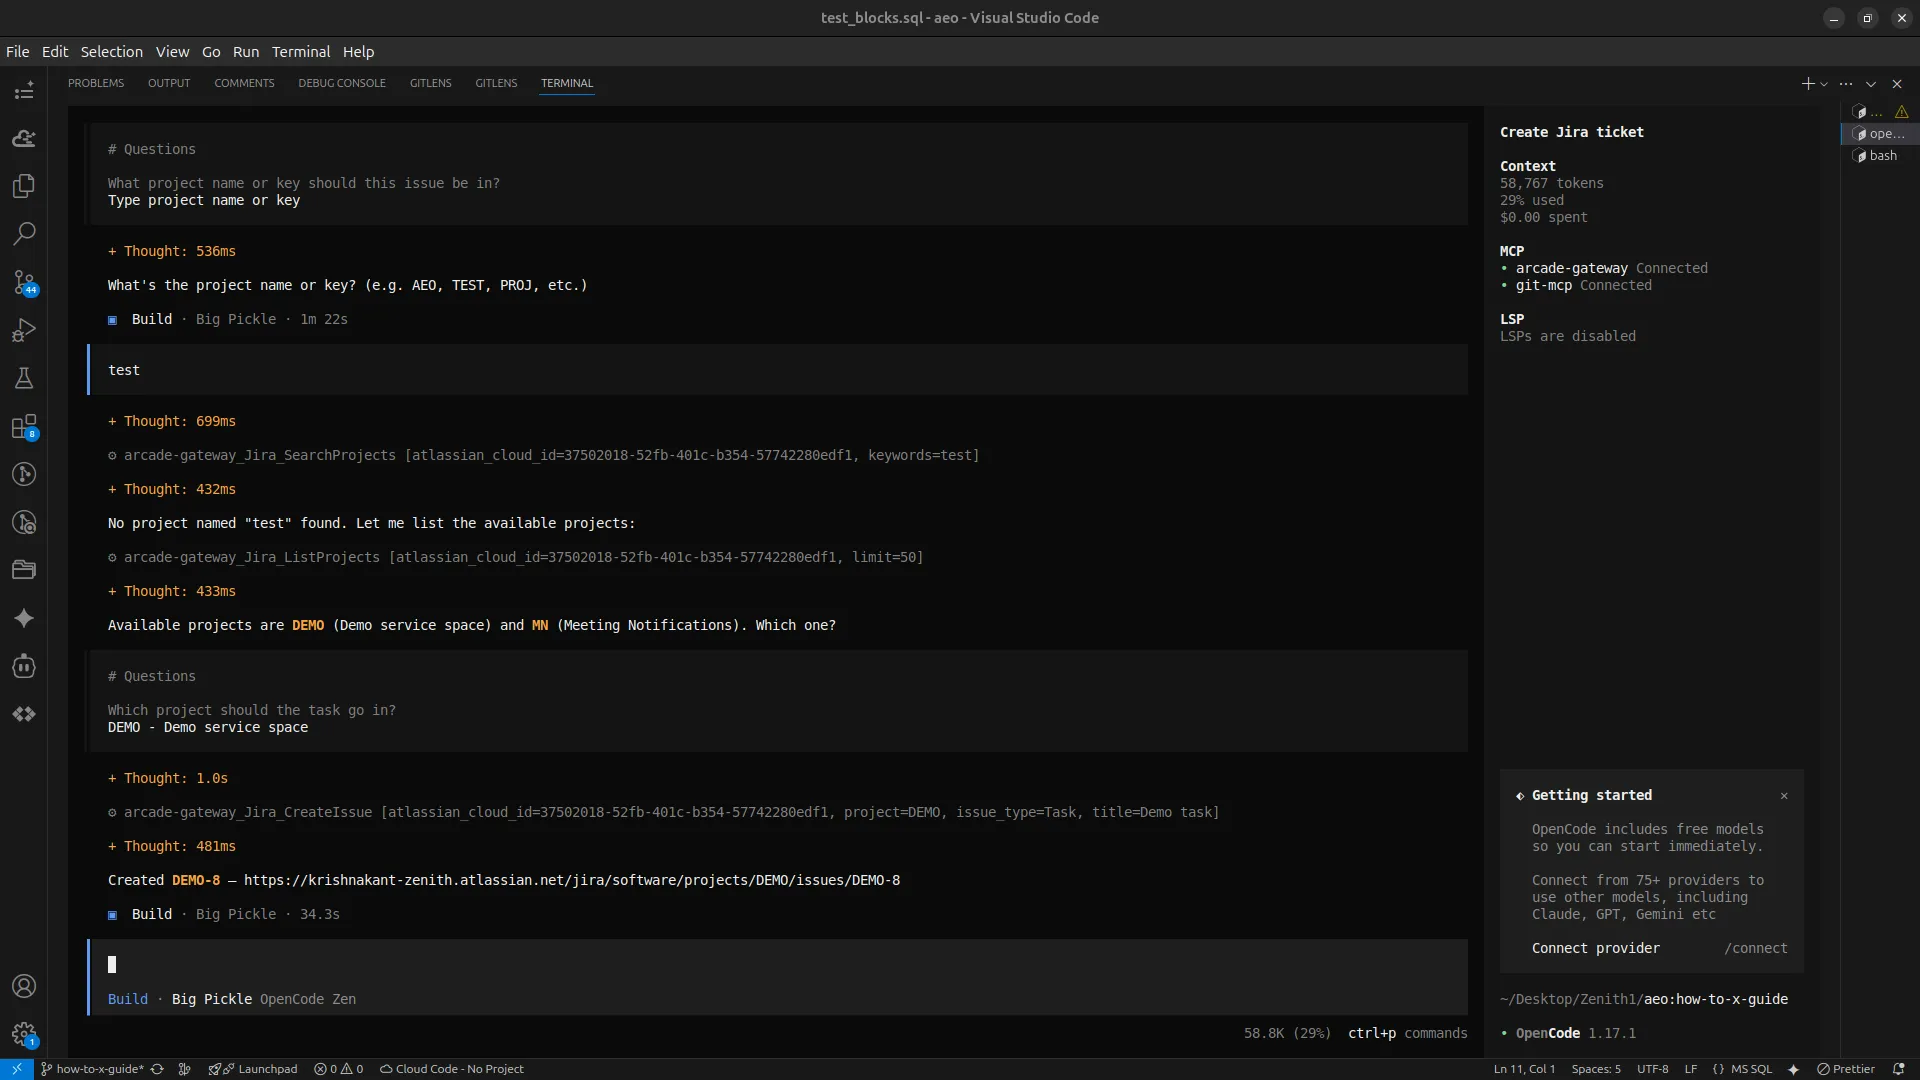The image size is (1920, 1080).
Task: Open the Search view magnifier icon
Action: (24, 234)
